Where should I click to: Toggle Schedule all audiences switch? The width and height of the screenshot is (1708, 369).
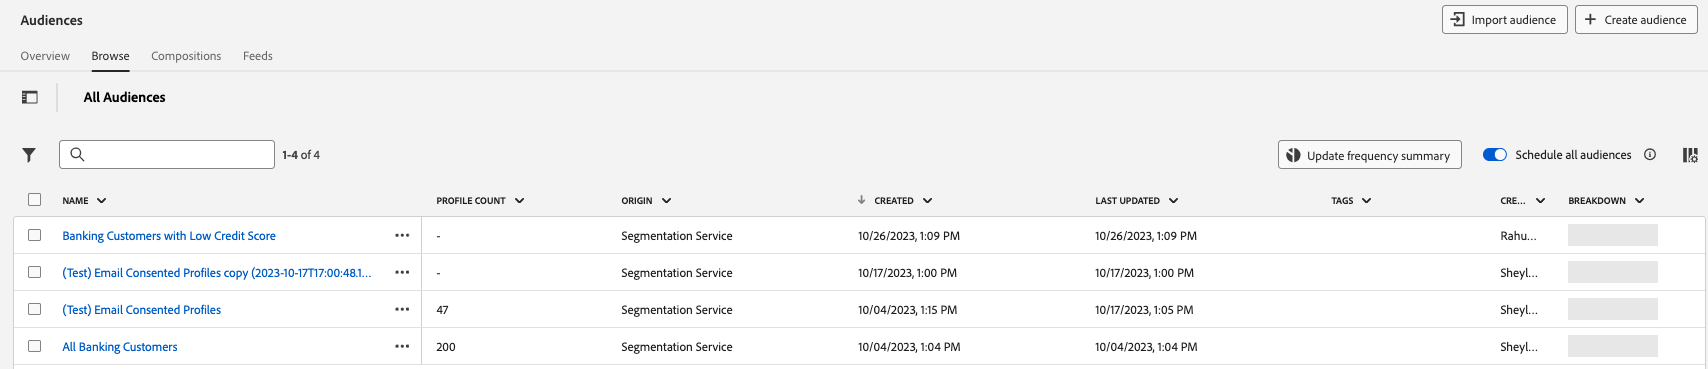(1495, 155)
